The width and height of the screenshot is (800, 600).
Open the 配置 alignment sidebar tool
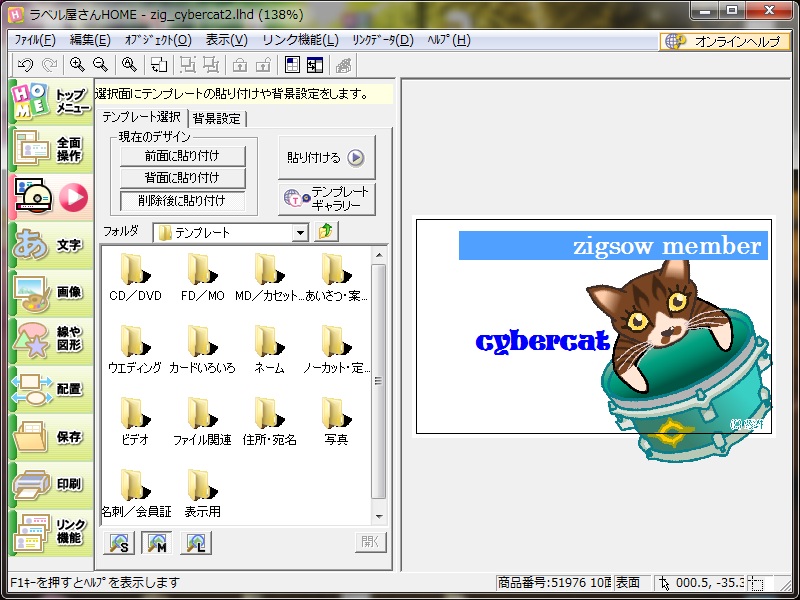(51, 388)
